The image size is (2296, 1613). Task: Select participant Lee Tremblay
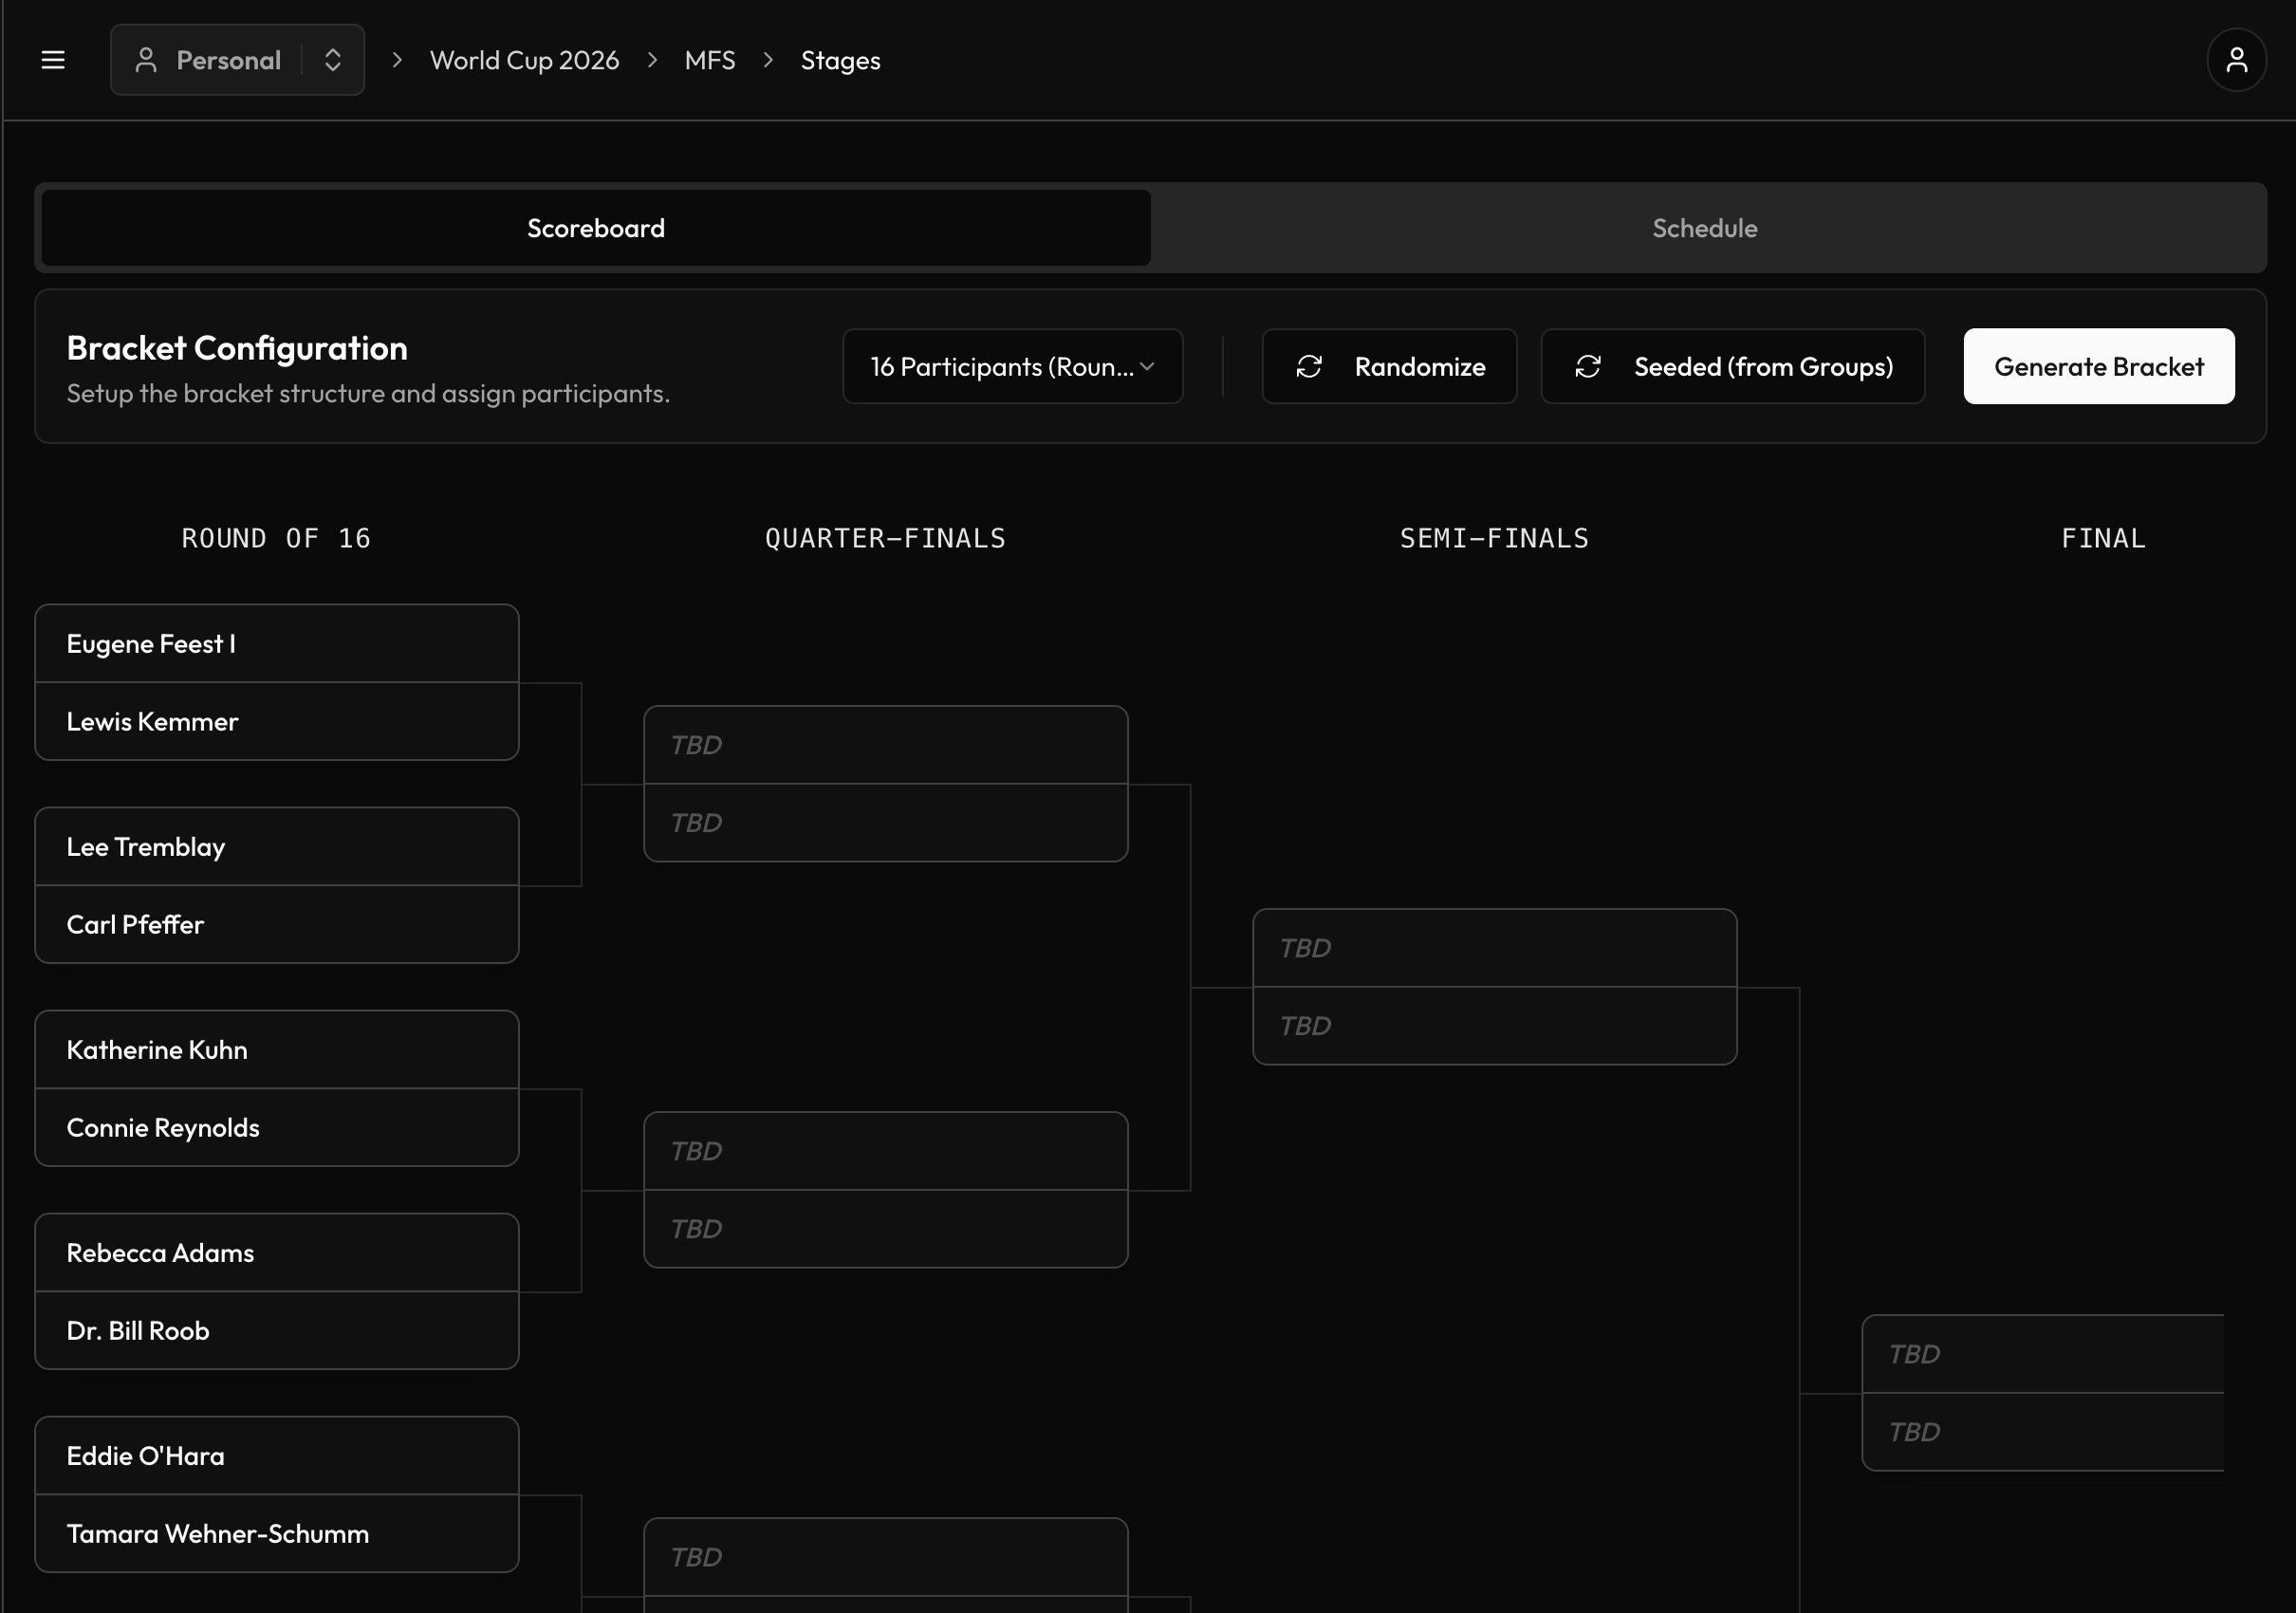(x=277, y=847)
